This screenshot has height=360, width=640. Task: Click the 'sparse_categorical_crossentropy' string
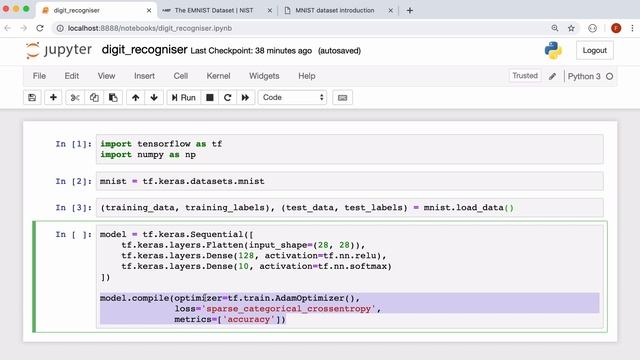289,309
